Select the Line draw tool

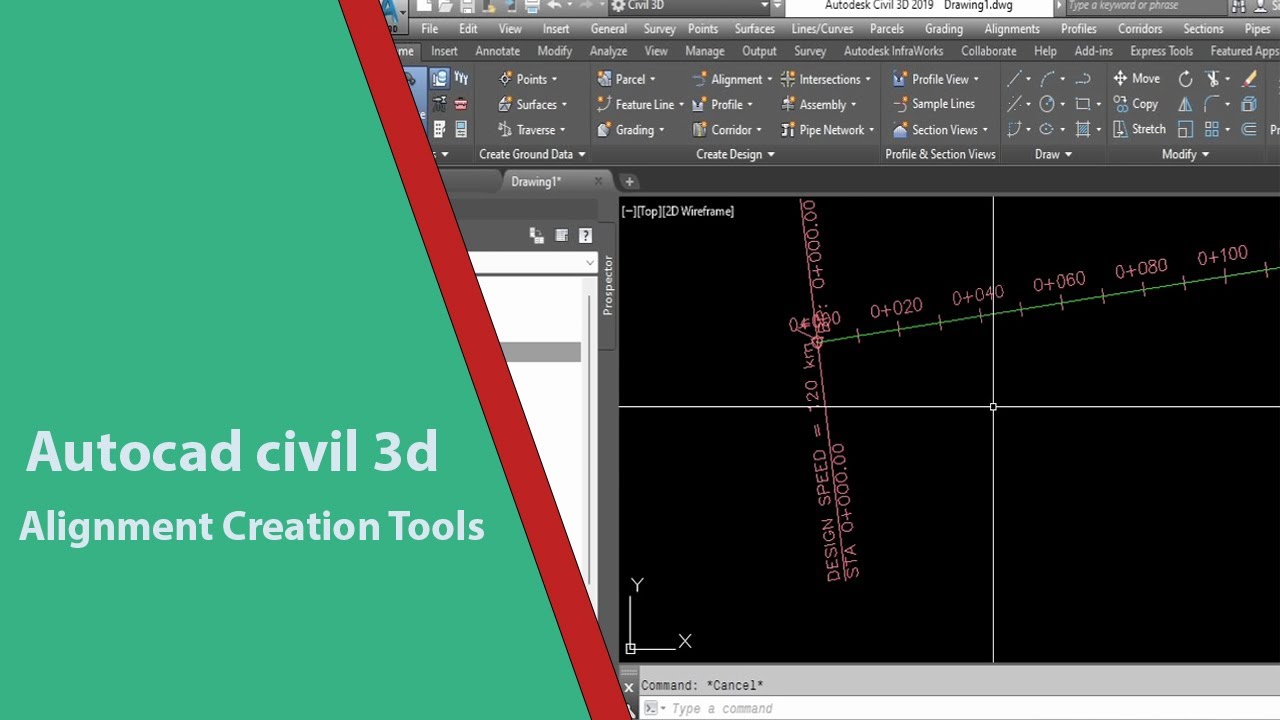(1014, 78)
